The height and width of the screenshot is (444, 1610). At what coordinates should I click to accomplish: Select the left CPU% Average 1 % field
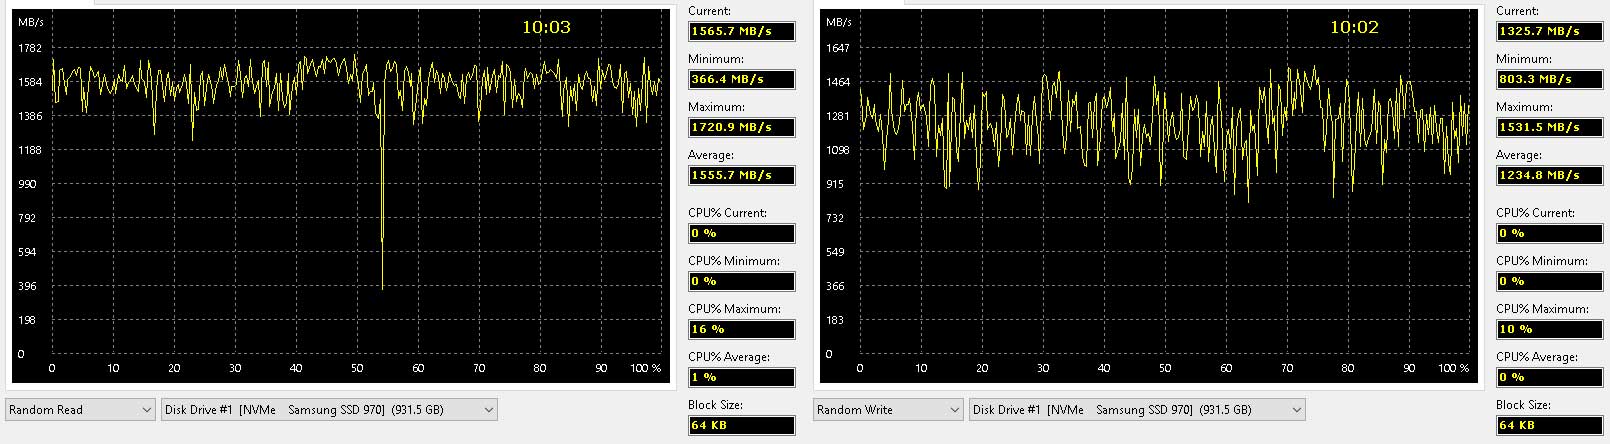tap(741, 377)
